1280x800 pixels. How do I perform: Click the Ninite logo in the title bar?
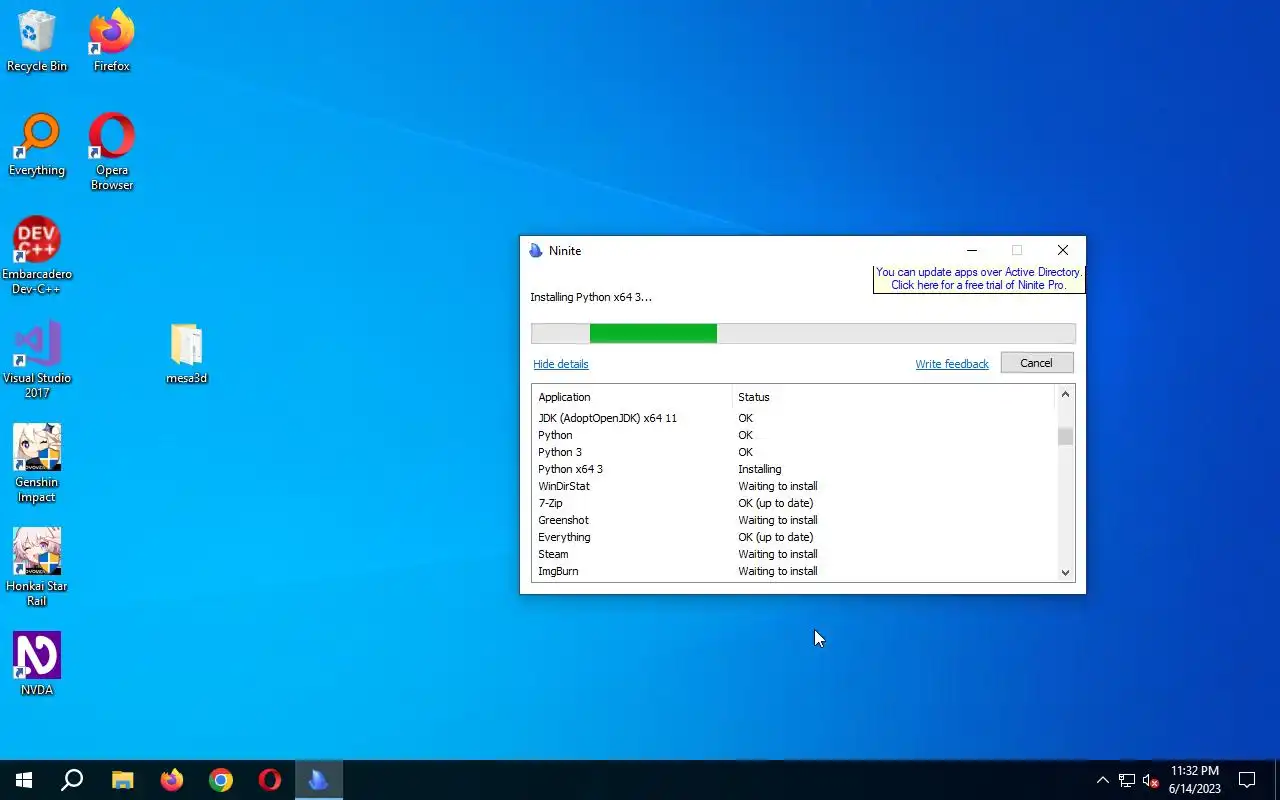coord(536,251)
